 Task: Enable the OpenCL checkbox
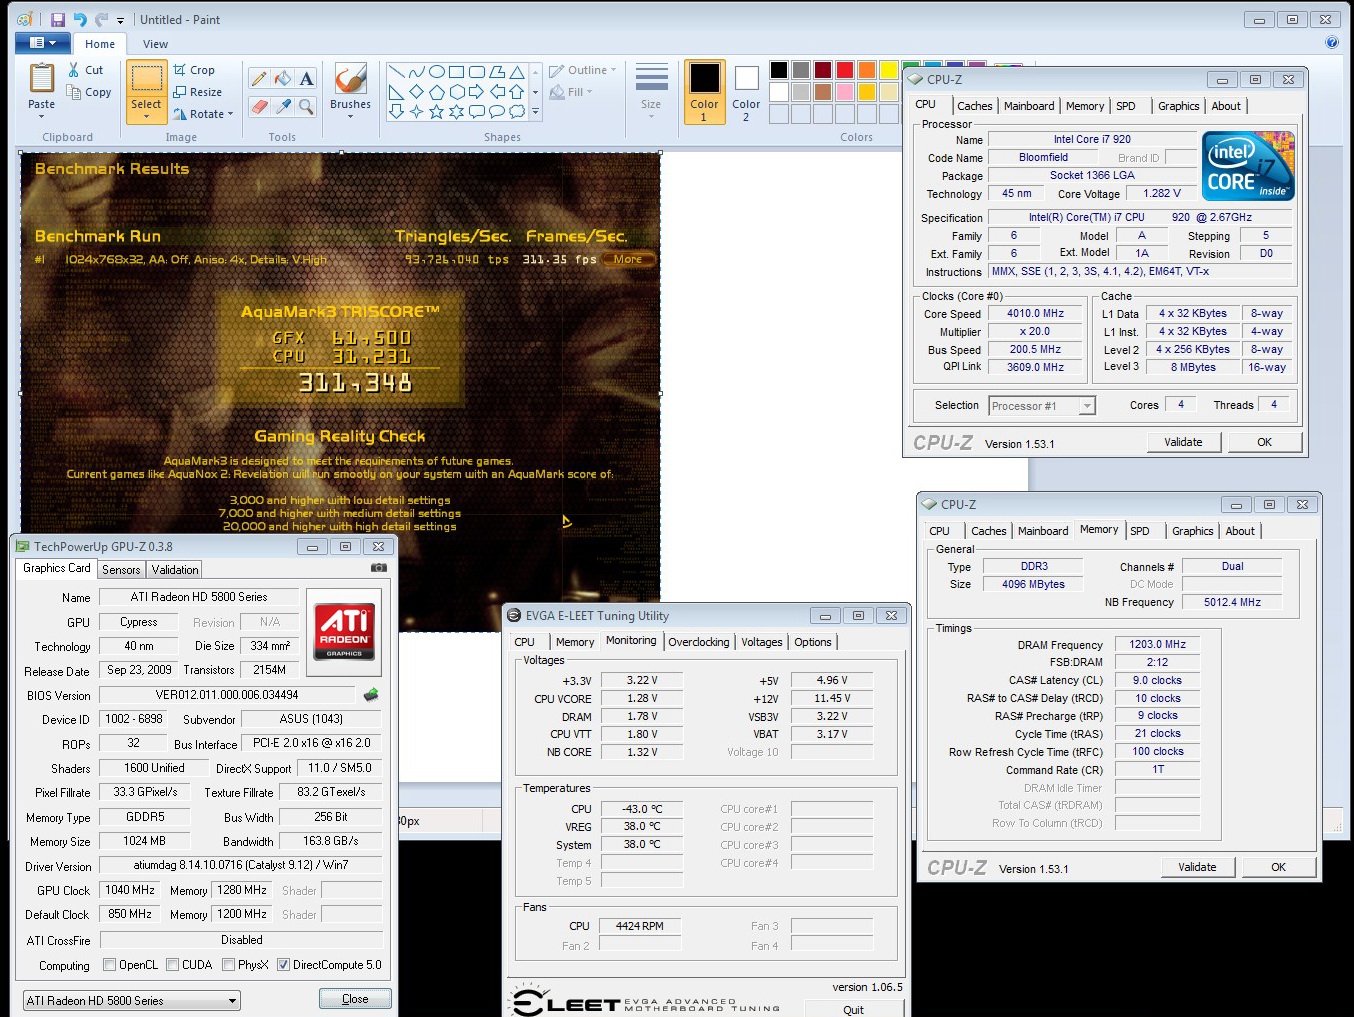pyautogui.click(x=110, y=965)
